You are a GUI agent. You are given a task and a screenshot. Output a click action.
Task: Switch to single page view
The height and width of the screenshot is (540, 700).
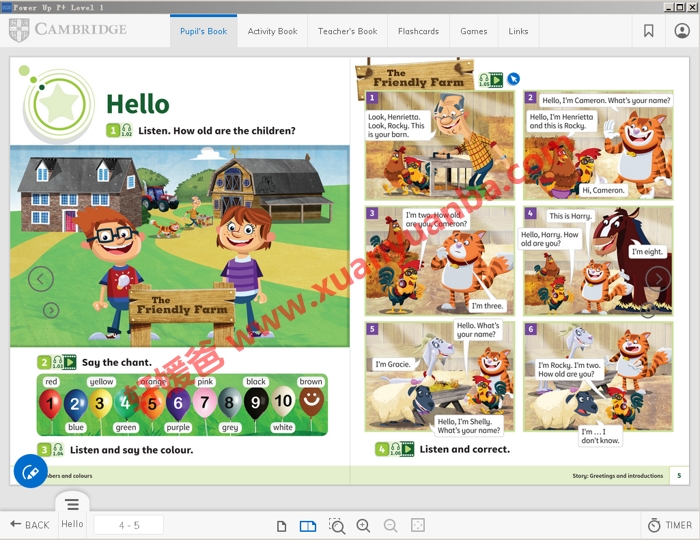coord(282,525)
